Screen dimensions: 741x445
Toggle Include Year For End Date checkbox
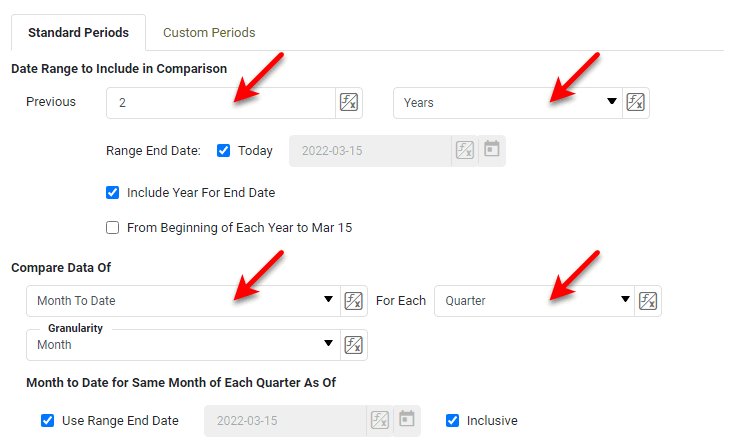[113, 192]
